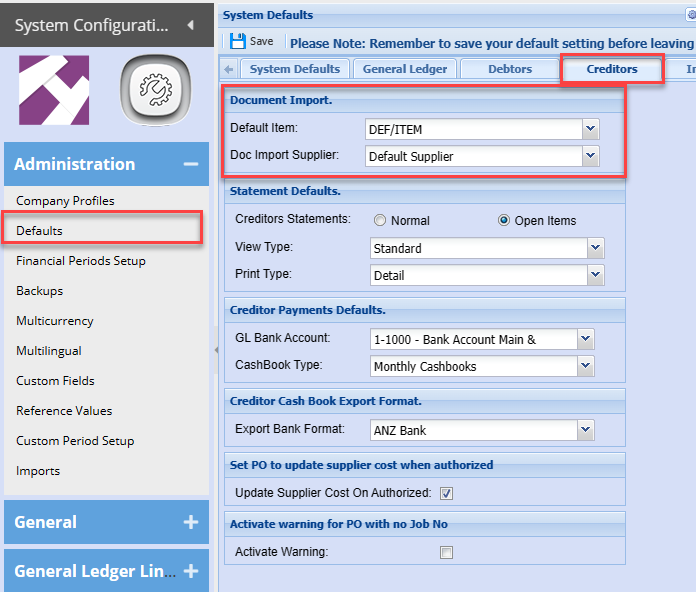Open Financial Periods Setup link
The height and width of the screenshot is (592, 696).
click(81, 260)
